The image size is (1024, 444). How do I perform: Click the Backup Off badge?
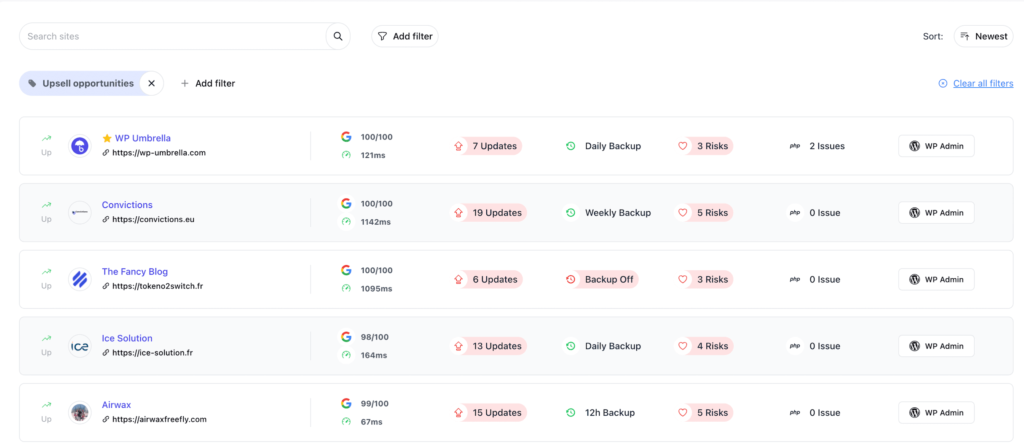tap(602, 279)
